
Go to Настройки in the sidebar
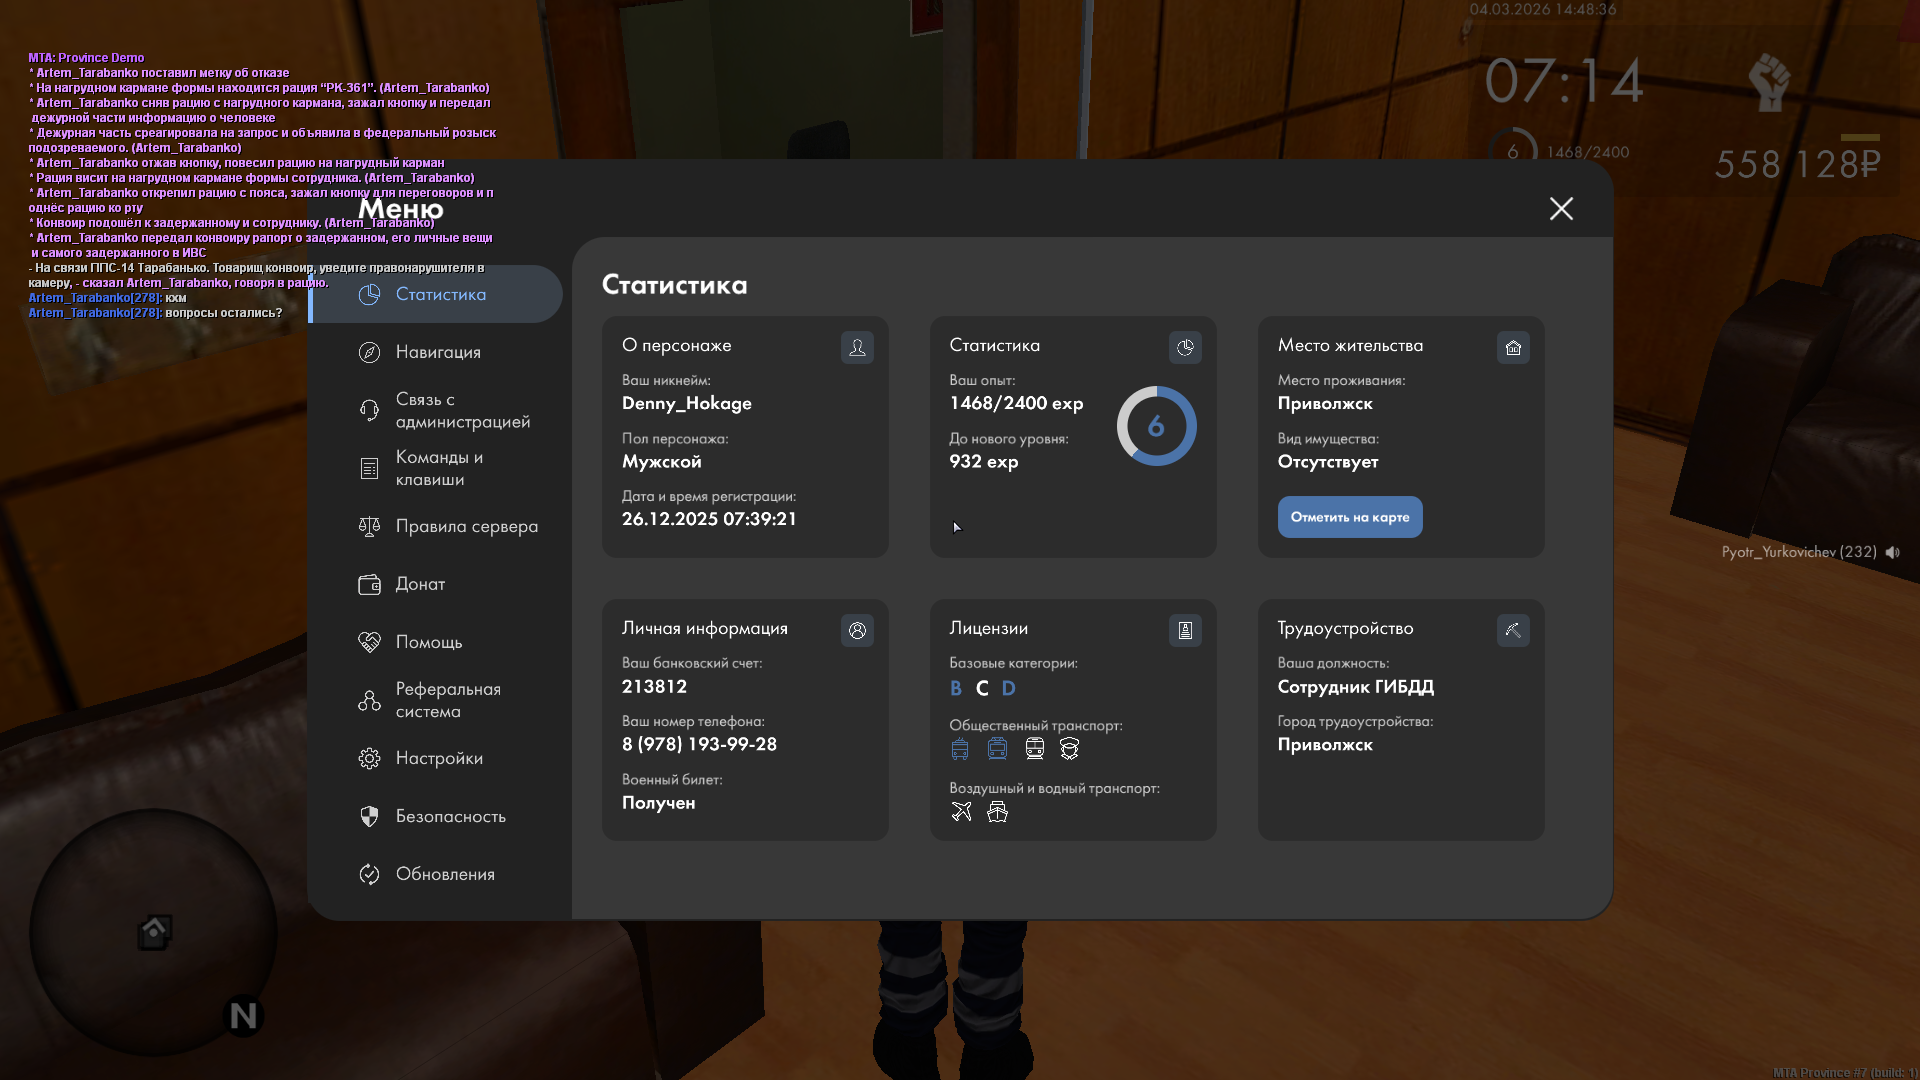[439, 758]
